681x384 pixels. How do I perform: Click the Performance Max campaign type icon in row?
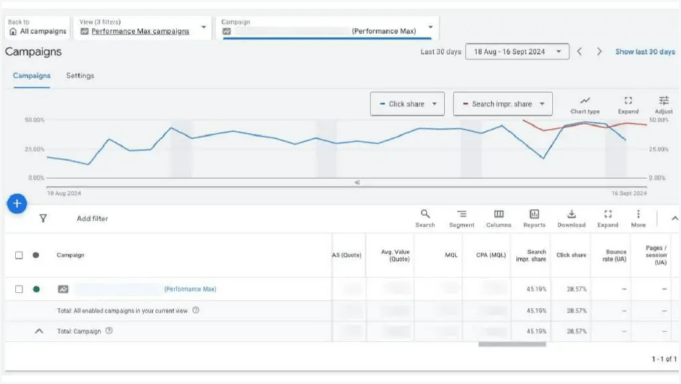tap(63, 289)
